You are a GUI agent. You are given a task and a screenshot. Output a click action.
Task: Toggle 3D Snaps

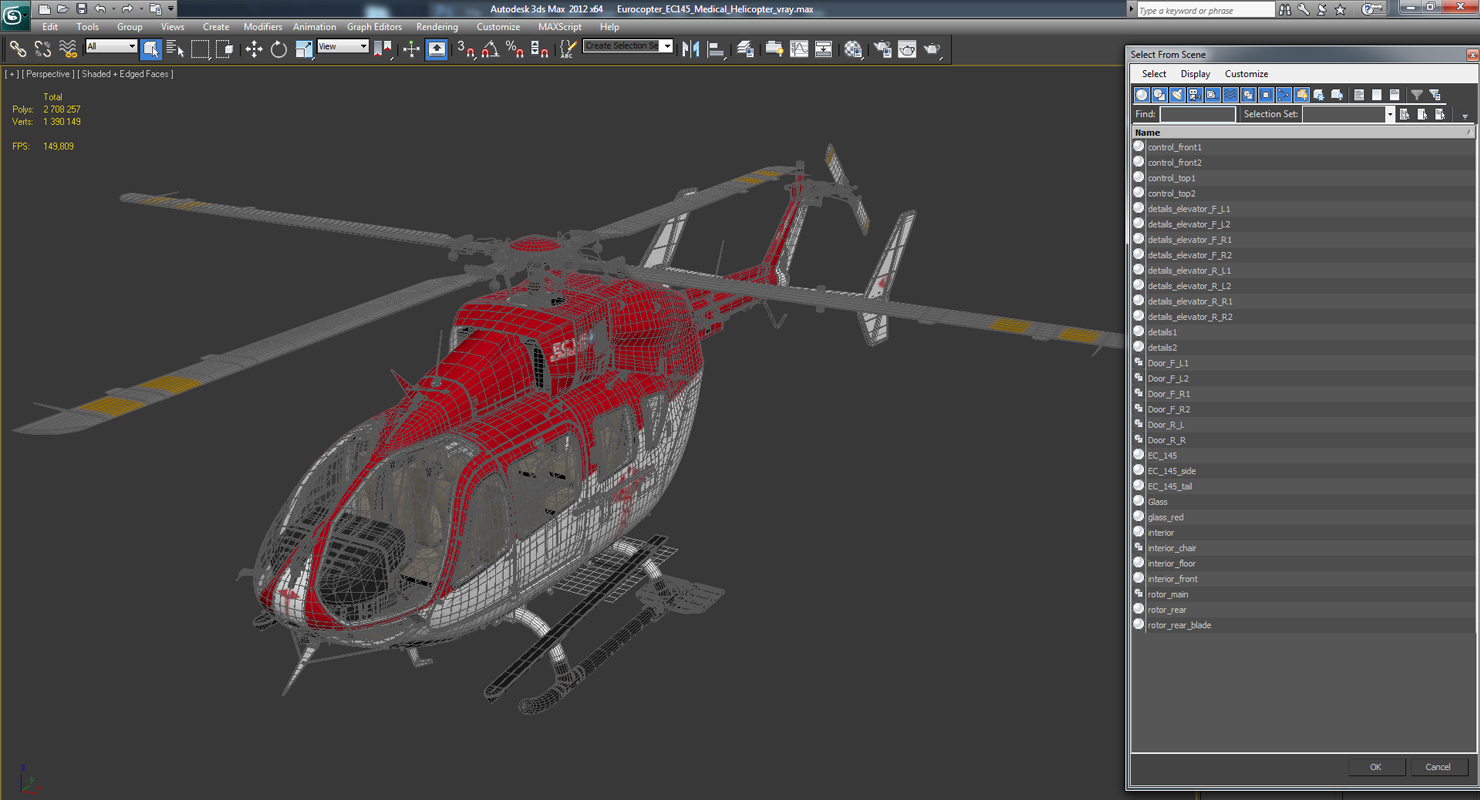pos(465,49)
